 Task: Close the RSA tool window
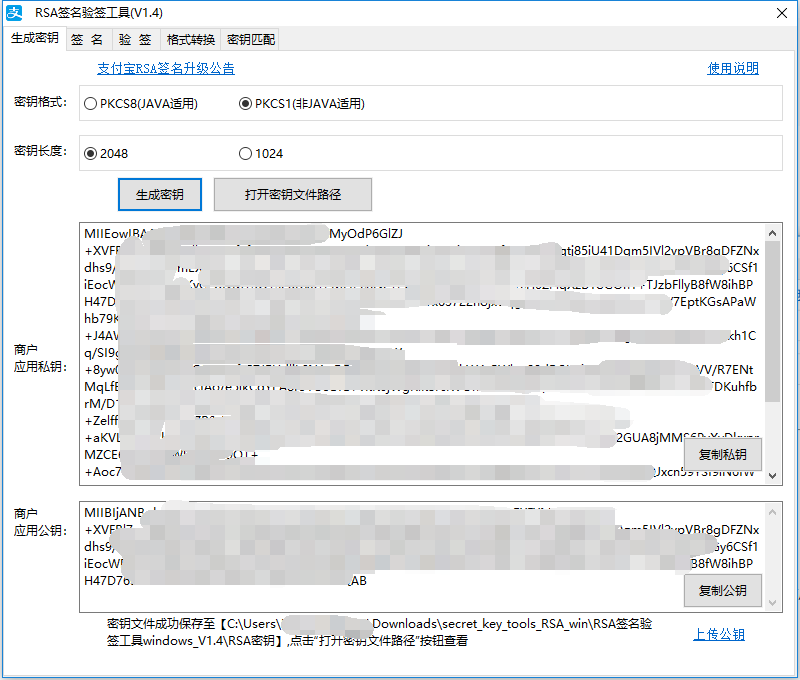click(779, 13)
